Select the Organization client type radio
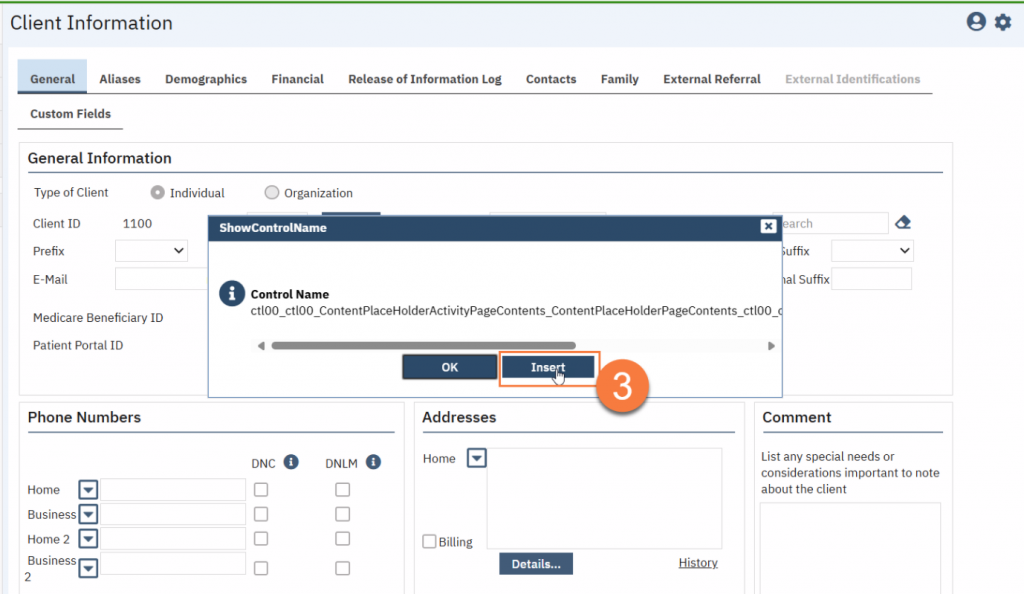Image resolution: width=1024 pixels, height=594 pixels. [272, 193]
